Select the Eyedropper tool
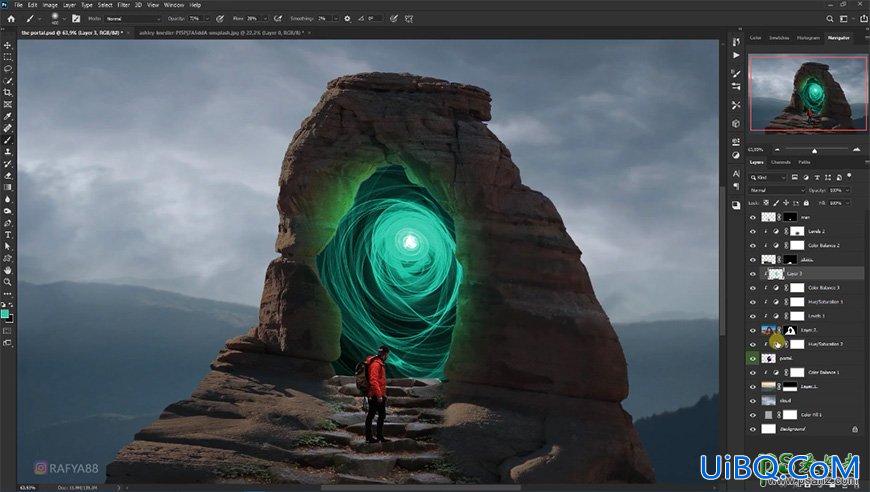The height and width of the screenshot is (492, 870). pyautogui.click(x=8, y=116)
